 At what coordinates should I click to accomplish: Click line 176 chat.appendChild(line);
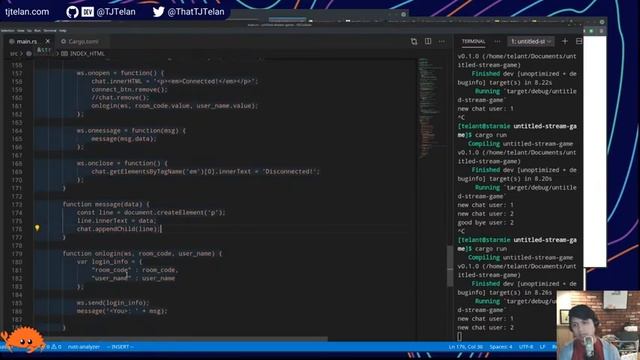(119, 229)
